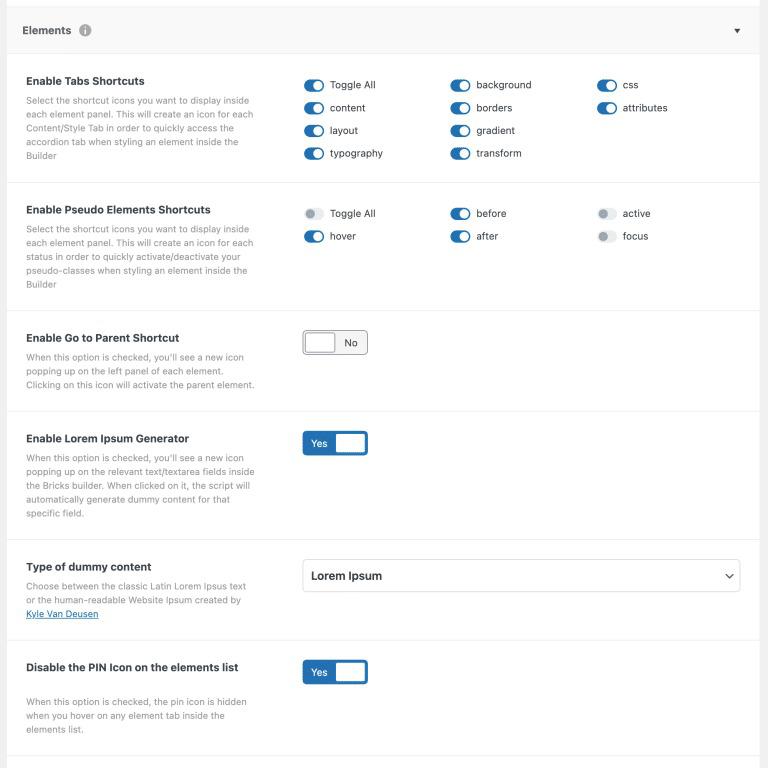Image resolution: width=768 pixels, height=768 pixels.
Task: Disable the hover pseudo-class shortcut
Action: [x=314, y=237]
